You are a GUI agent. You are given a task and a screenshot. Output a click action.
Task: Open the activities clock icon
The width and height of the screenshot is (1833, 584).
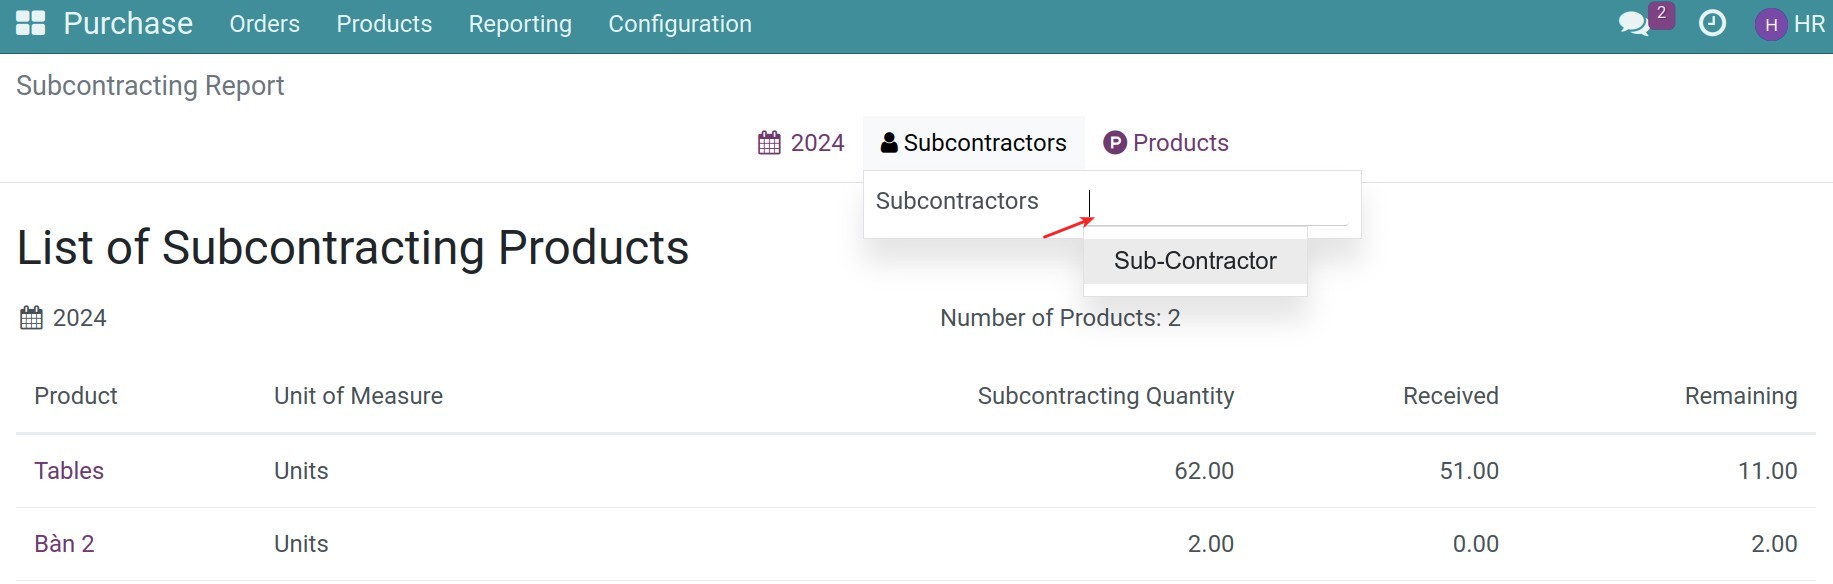pos(1712,23)
